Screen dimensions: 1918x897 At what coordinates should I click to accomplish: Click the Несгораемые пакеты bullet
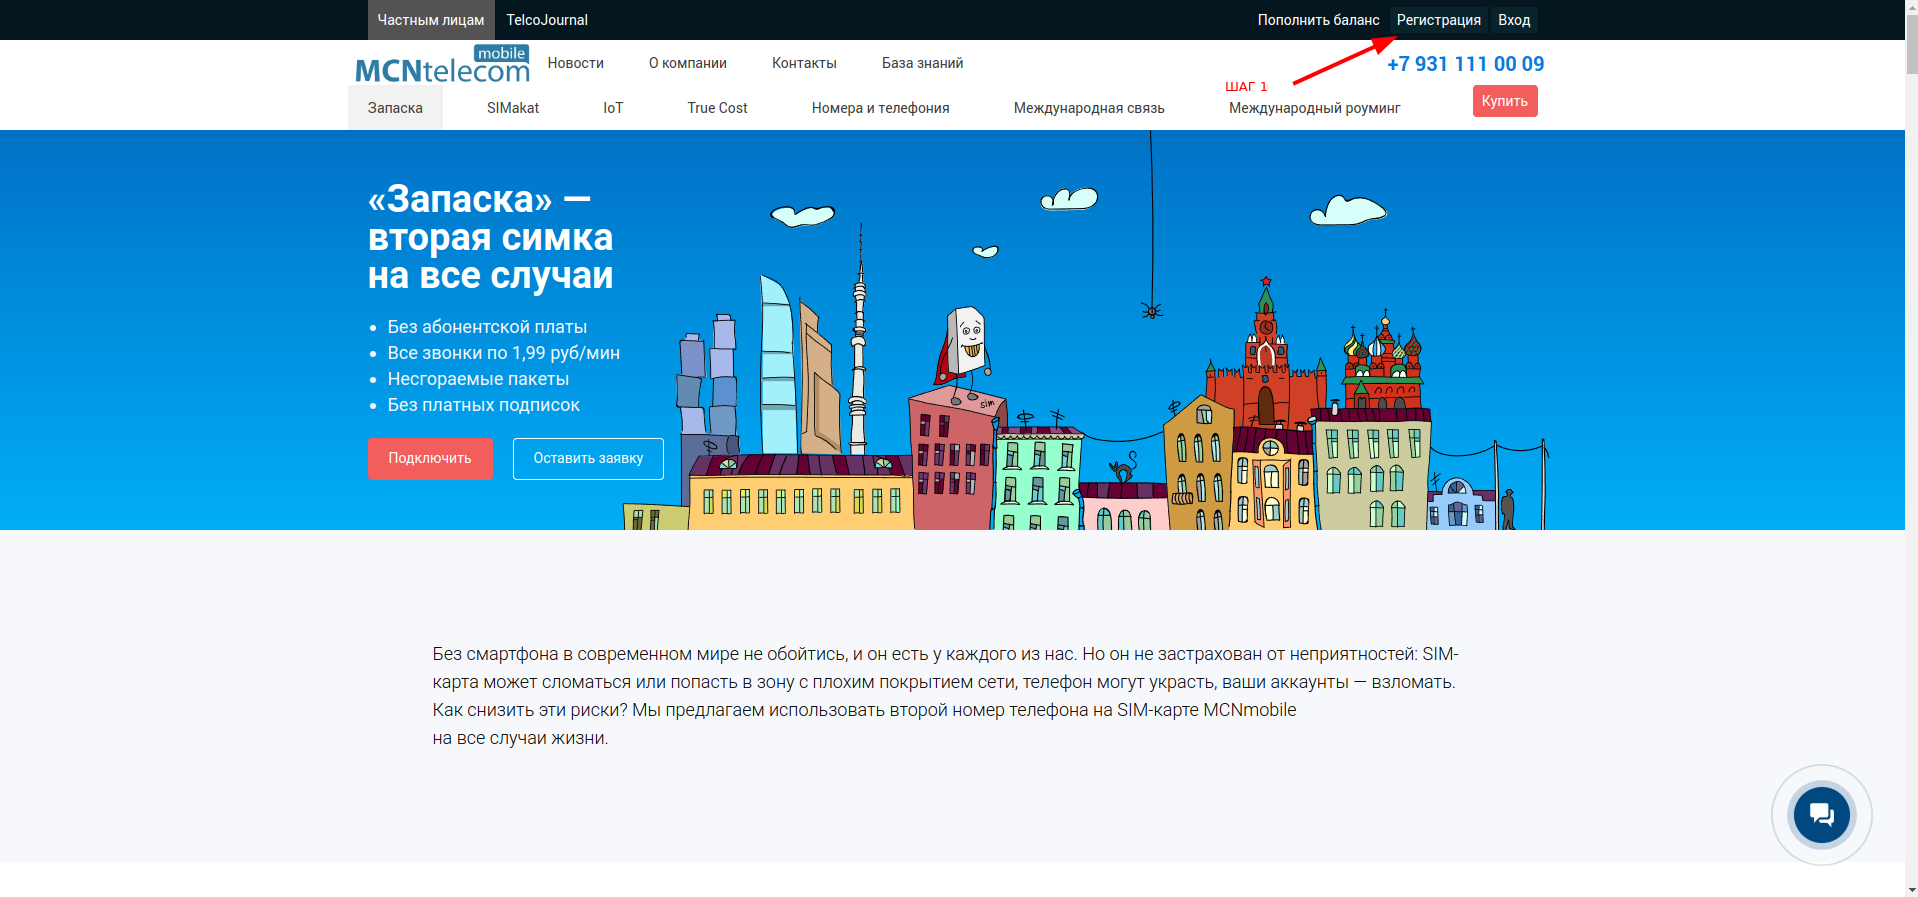tap(478, 379)
